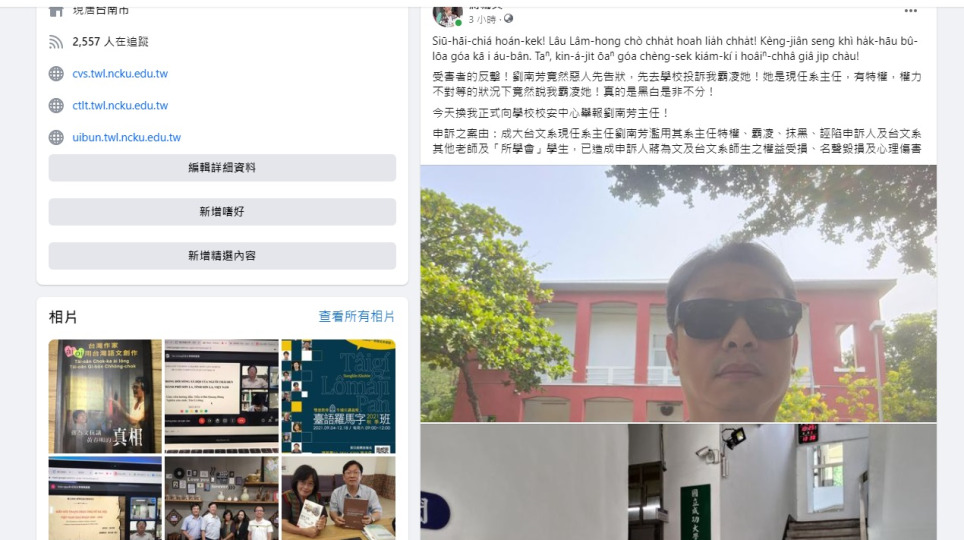The image size is (964, 540).
Task: Open the post options three-dots menu
Action: pos(911,11)
